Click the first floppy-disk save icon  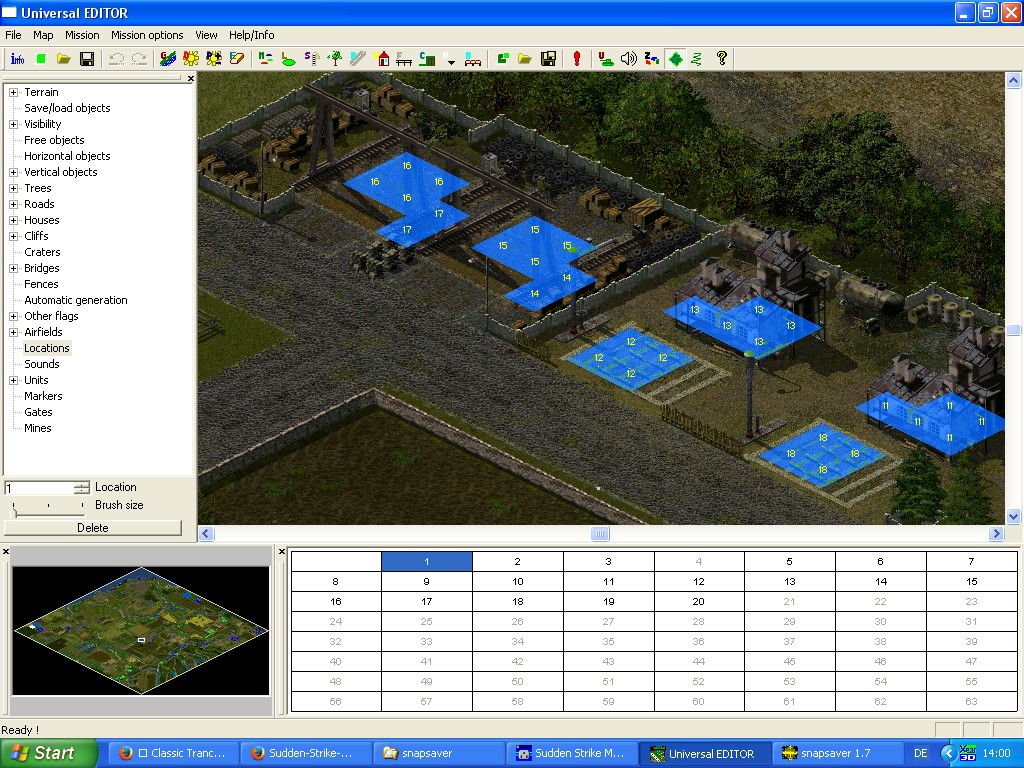click(x=86, y=59)
